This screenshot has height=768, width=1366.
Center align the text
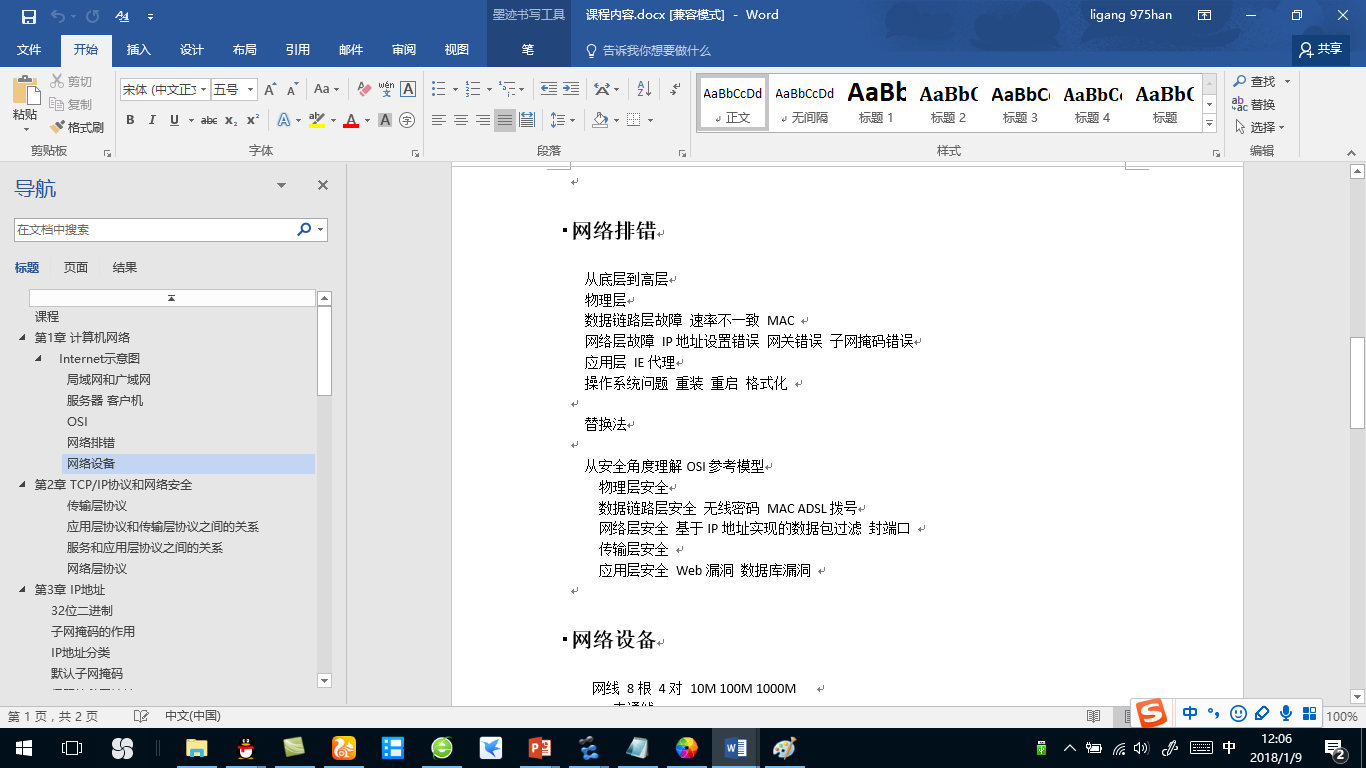tap(461, 120)
